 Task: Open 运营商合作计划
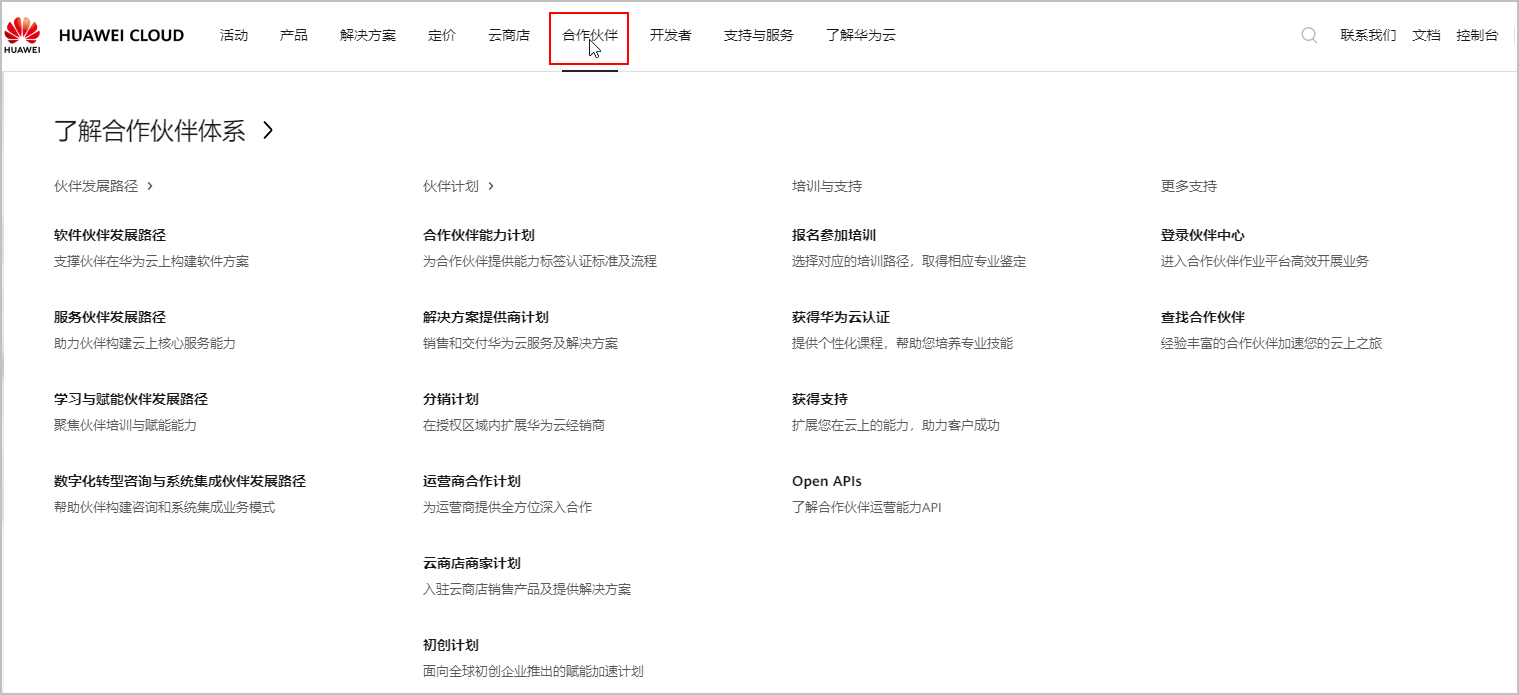[x=472, y=481]
